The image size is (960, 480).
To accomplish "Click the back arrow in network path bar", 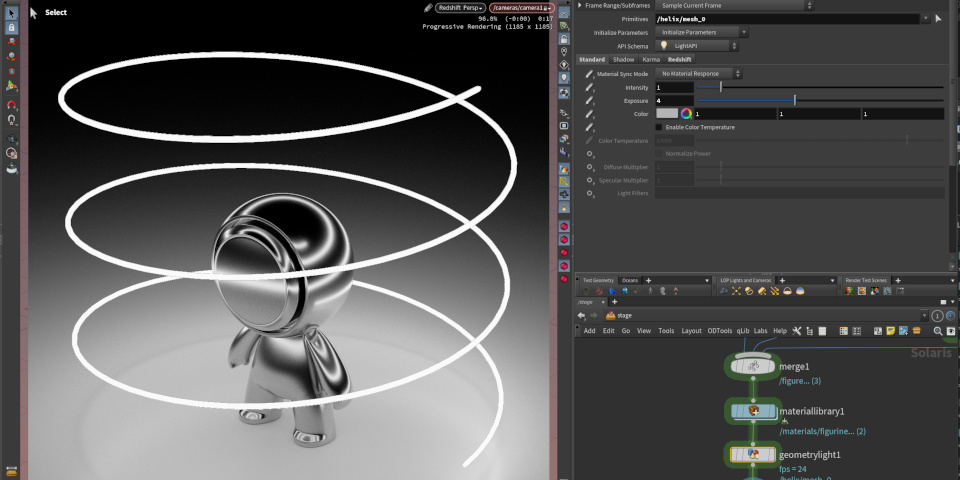I will pos(581,316).
